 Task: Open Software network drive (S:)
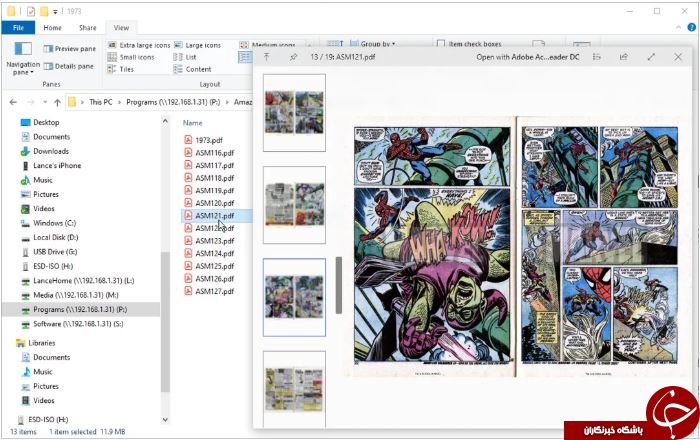coord(72,324)
